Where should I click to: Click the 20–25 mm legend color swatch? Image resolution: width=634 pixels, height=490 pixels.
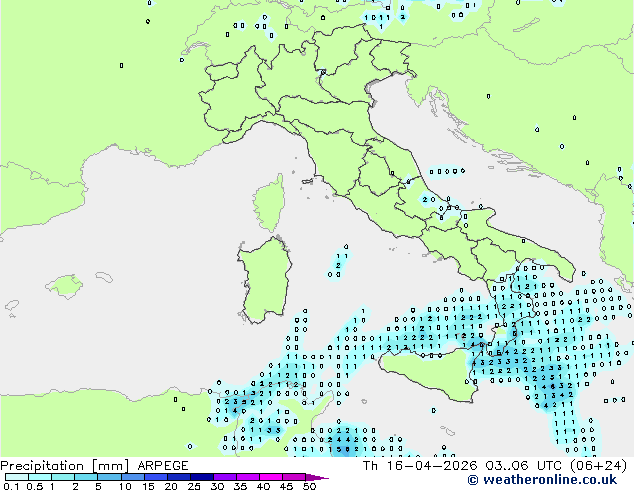[x=178, y=477]
